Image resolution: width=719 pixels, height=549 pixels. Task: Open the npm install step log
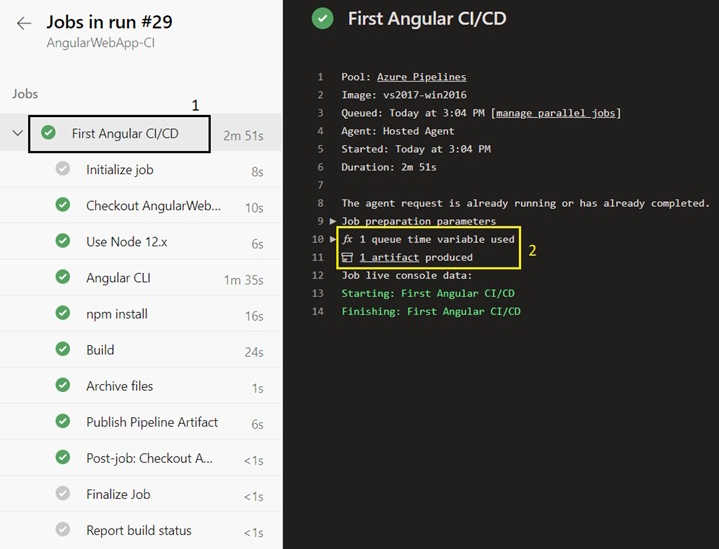[141, 313]
